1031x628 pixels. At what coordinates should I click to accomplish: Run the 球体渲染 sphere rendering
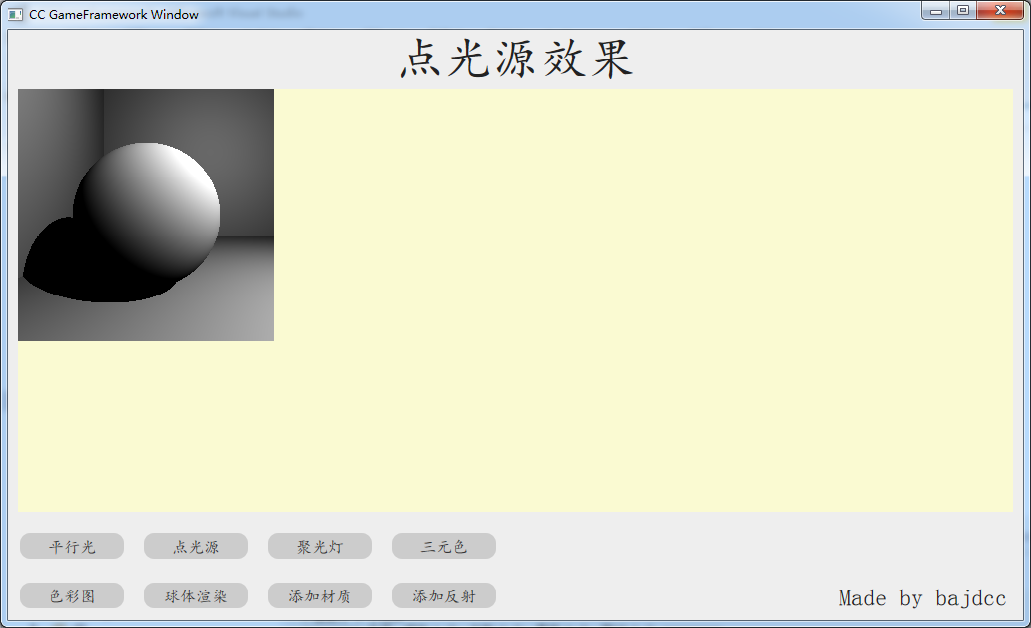[x=196, y=596]
